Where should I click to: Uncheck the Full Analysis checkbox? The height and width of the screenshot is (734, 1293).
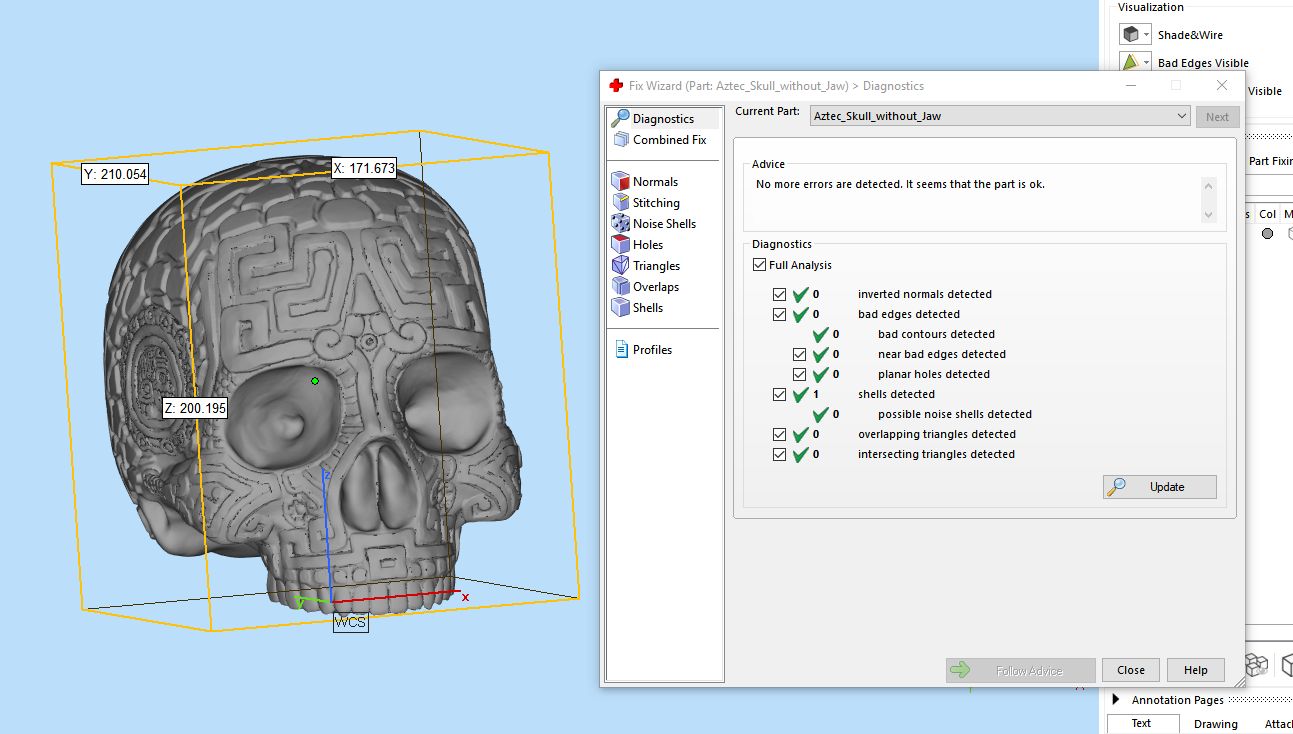coord(760,265)
